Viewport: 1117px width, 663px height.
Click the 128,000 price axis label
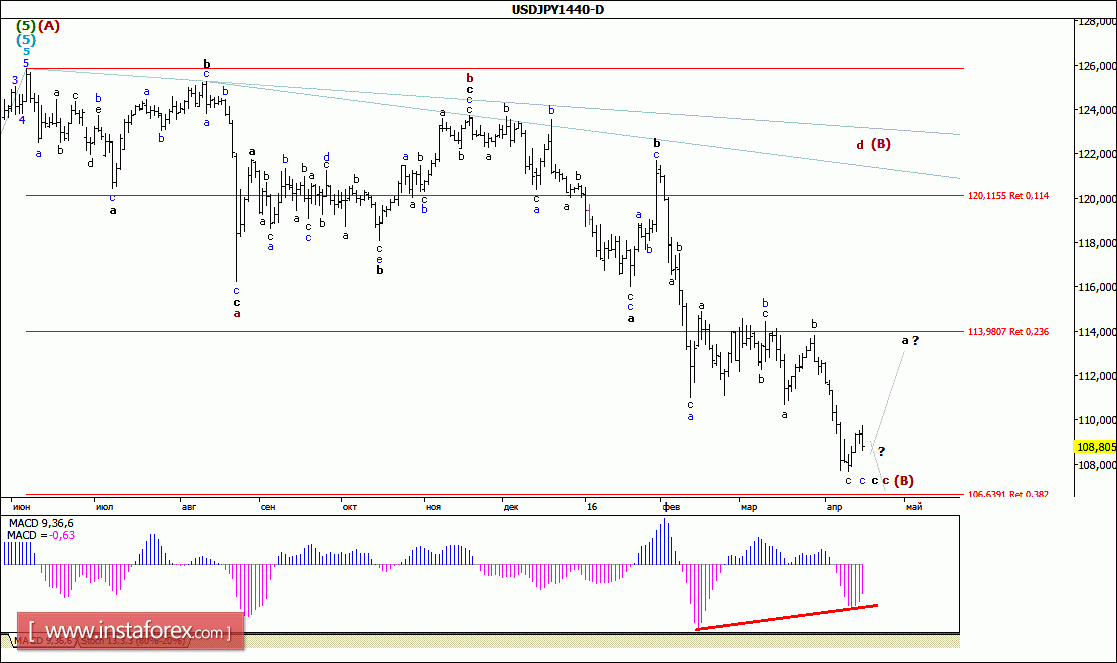tap(1098, 22)
